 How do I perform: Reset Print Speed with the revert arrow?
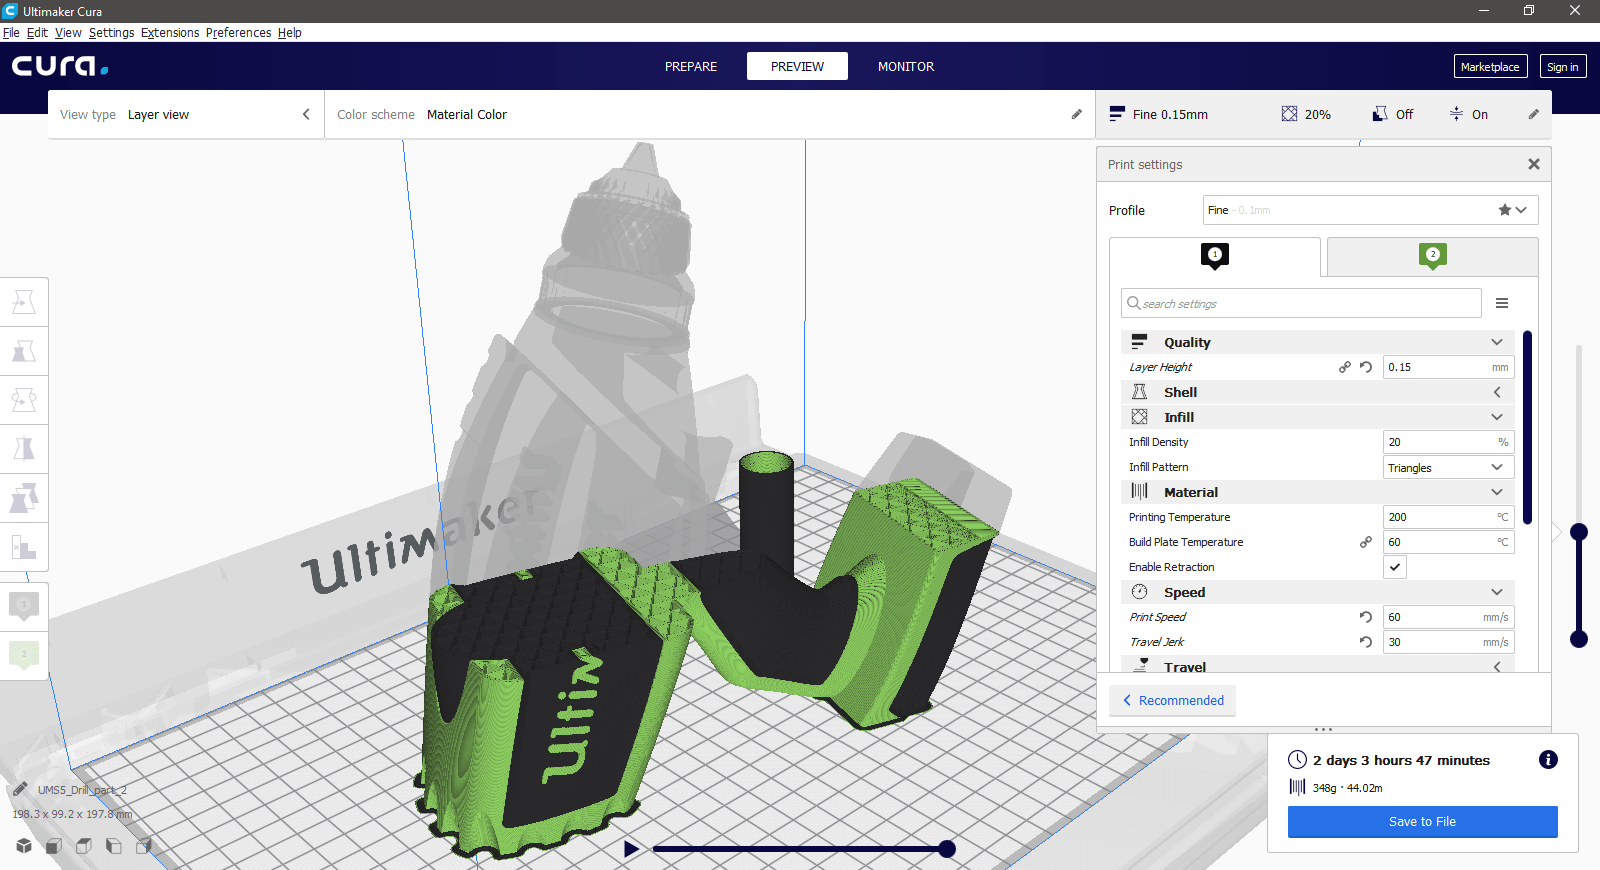[1366, 617]
